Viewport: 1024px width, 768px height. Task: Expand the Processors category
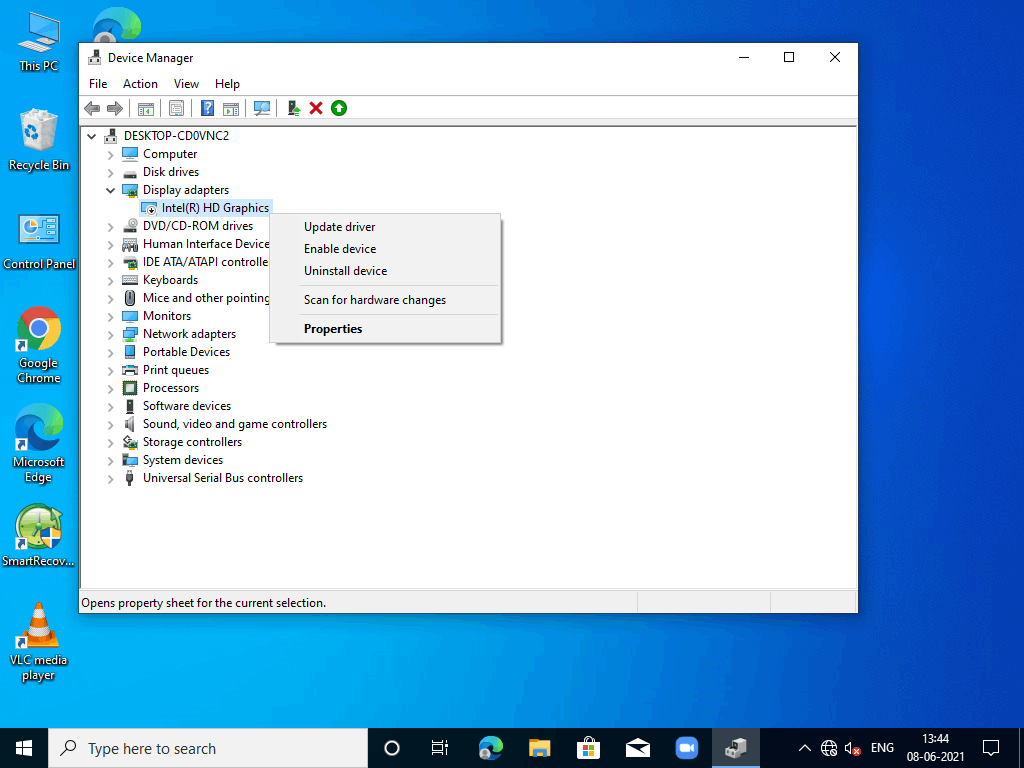pos(111,388)
